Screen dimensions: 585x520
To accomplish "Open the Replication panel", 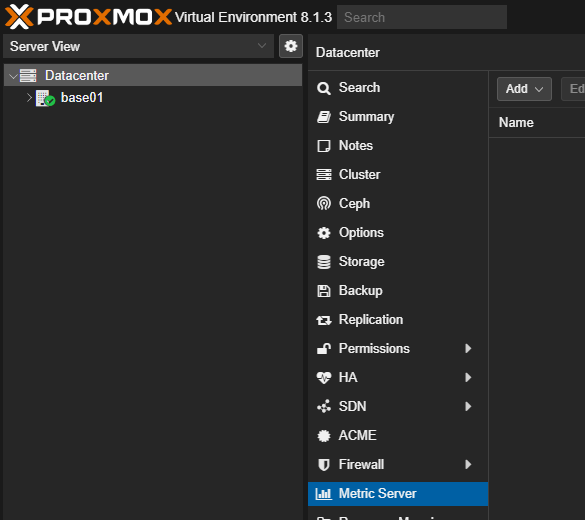I will tap(398, 320).
